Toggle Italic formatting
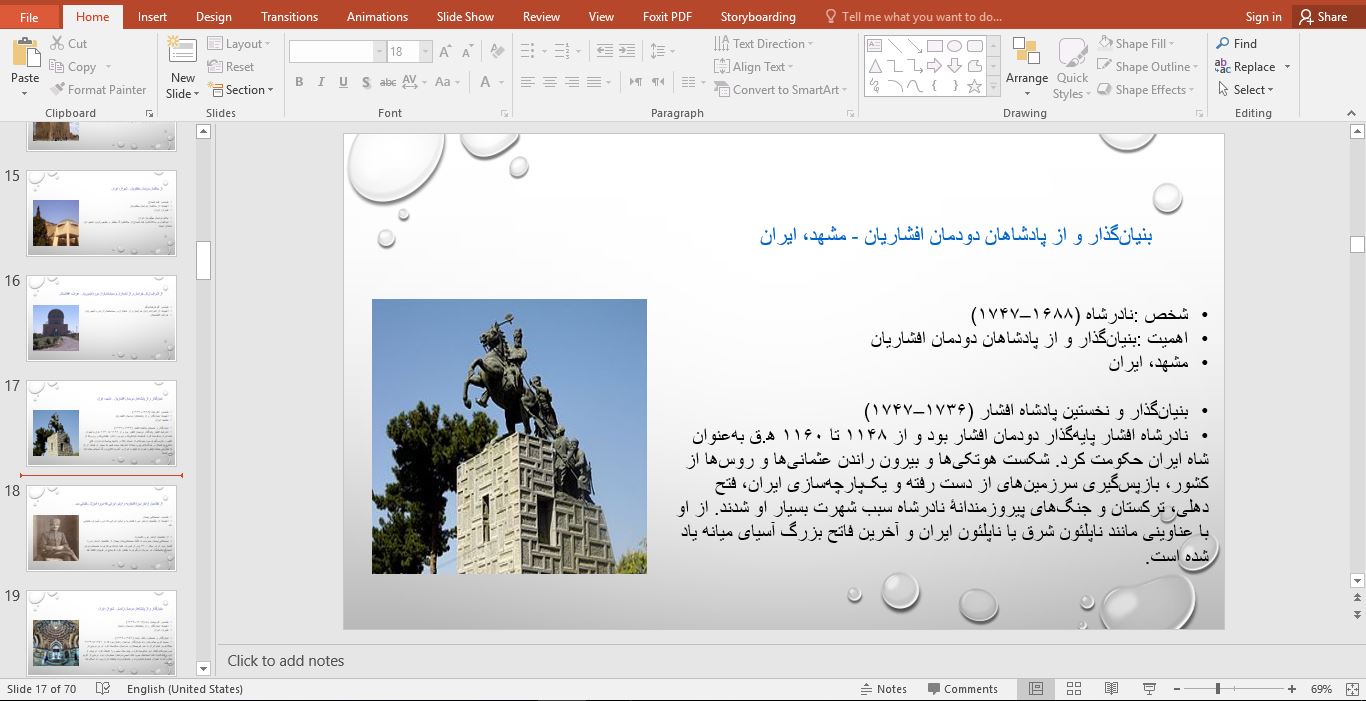 (321, 83)
